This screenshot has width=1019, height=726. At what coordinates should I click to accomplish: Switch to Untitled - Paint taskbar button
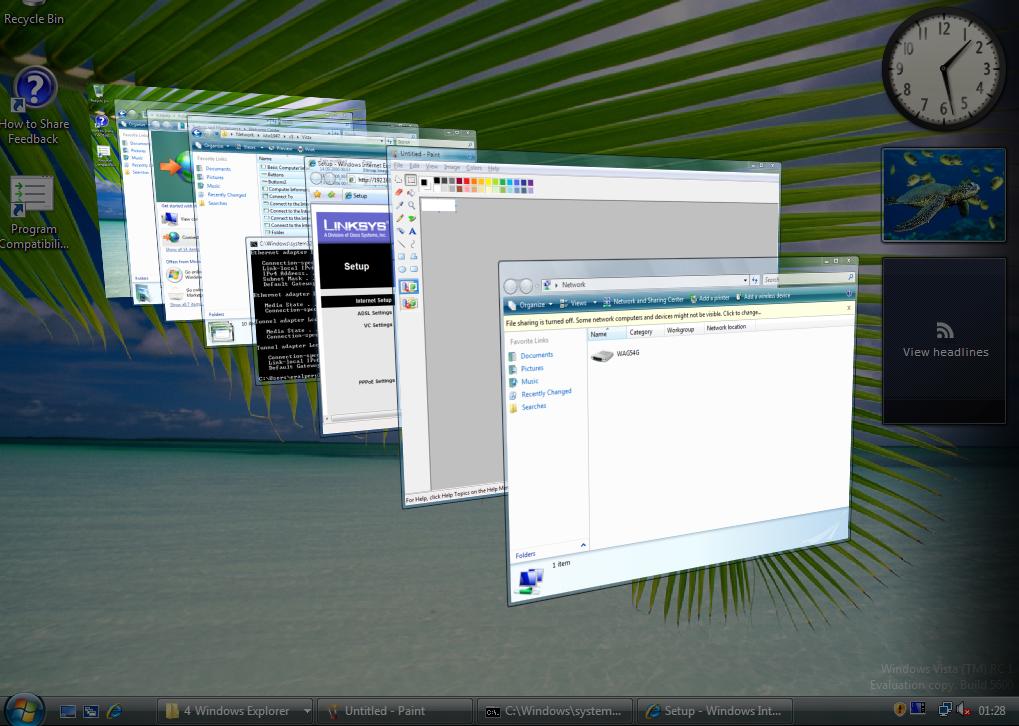pos(397,711)
